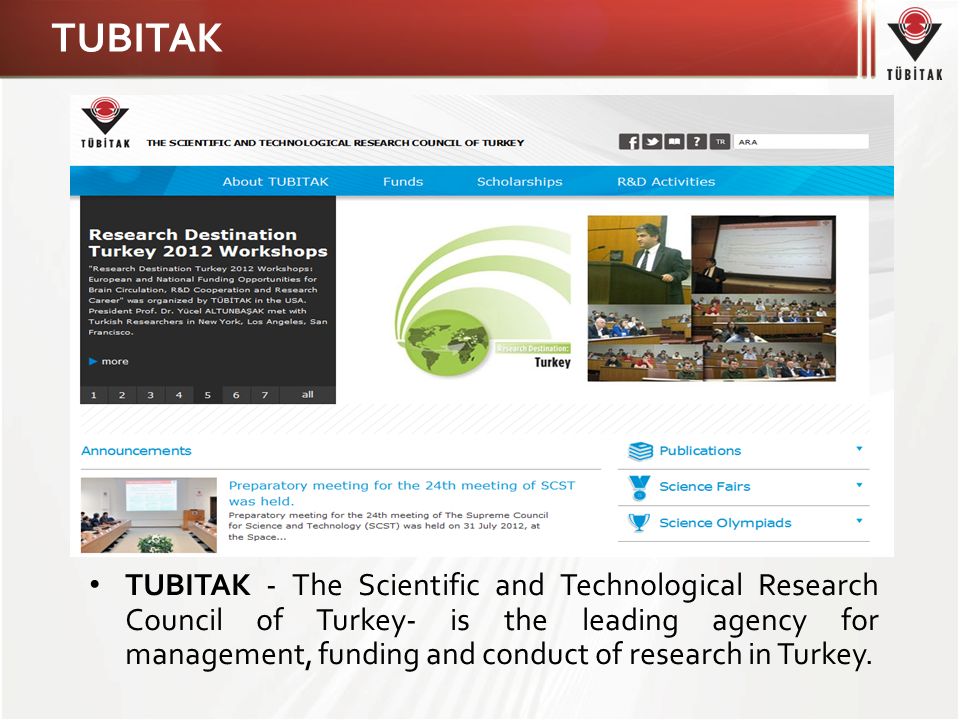Viewport: 960px width, 720px height.
Task: Go to slide 4 in the carousel pager
Action: [179, 395]
